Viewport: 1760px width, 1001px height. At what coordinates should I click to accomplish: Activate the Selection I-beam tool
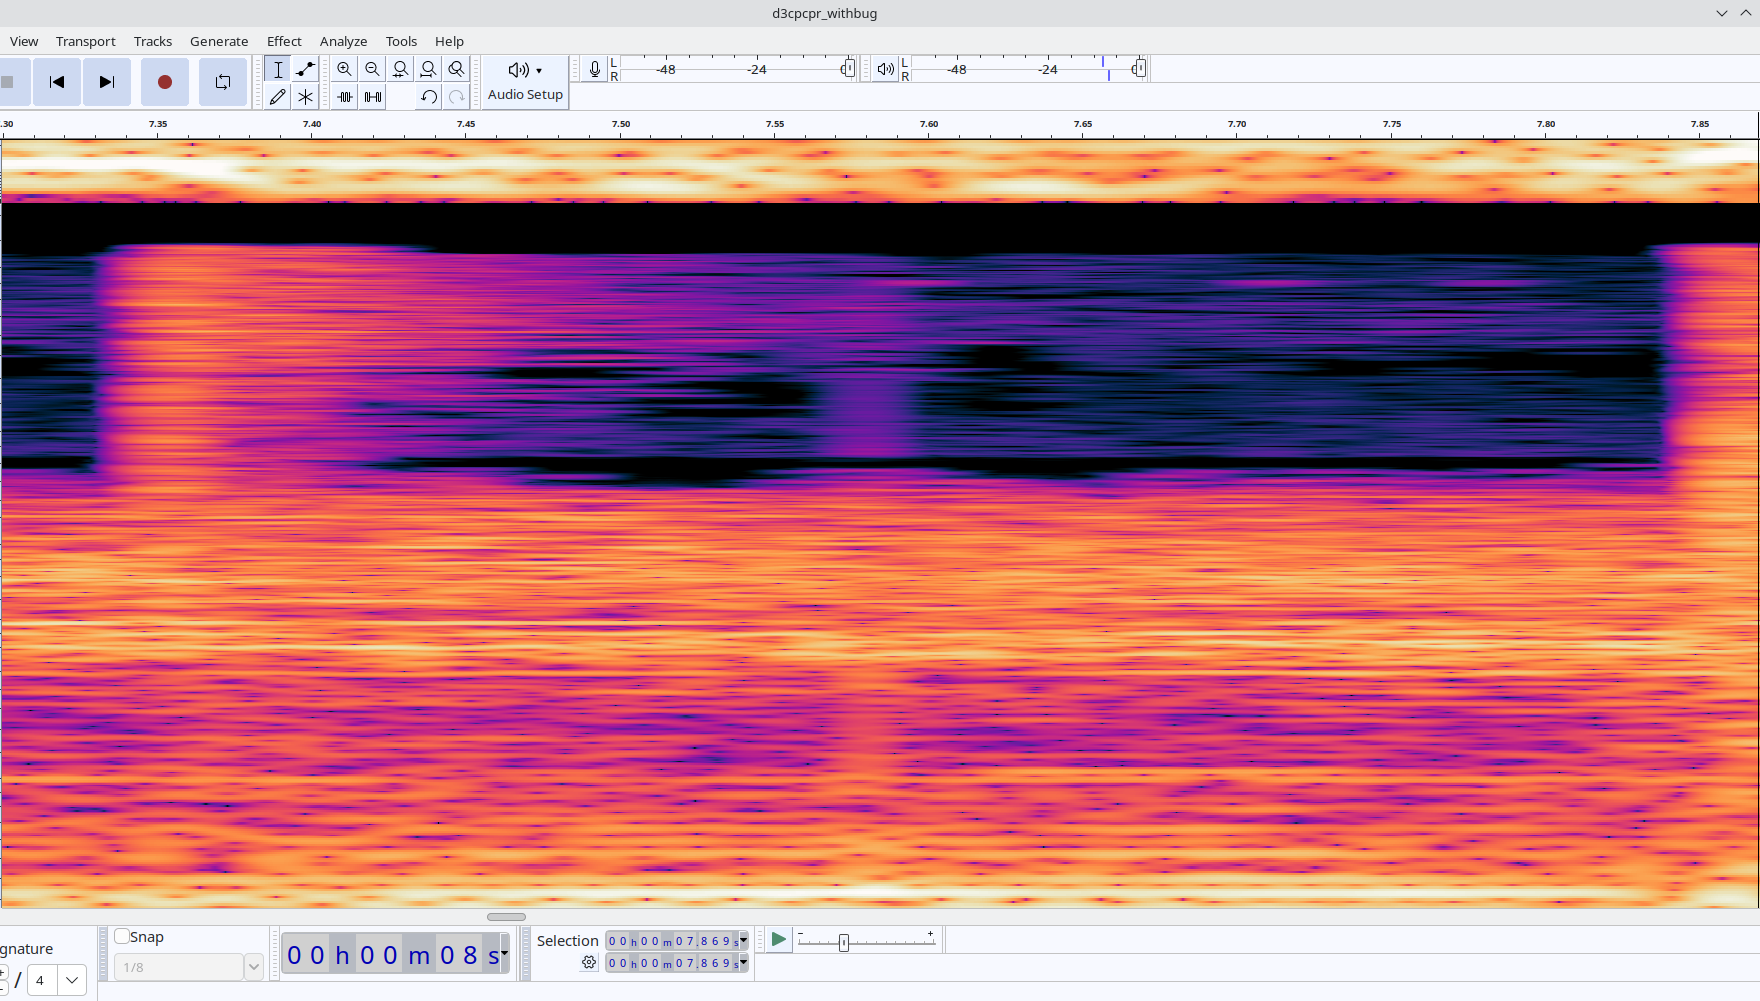(278, 69)
